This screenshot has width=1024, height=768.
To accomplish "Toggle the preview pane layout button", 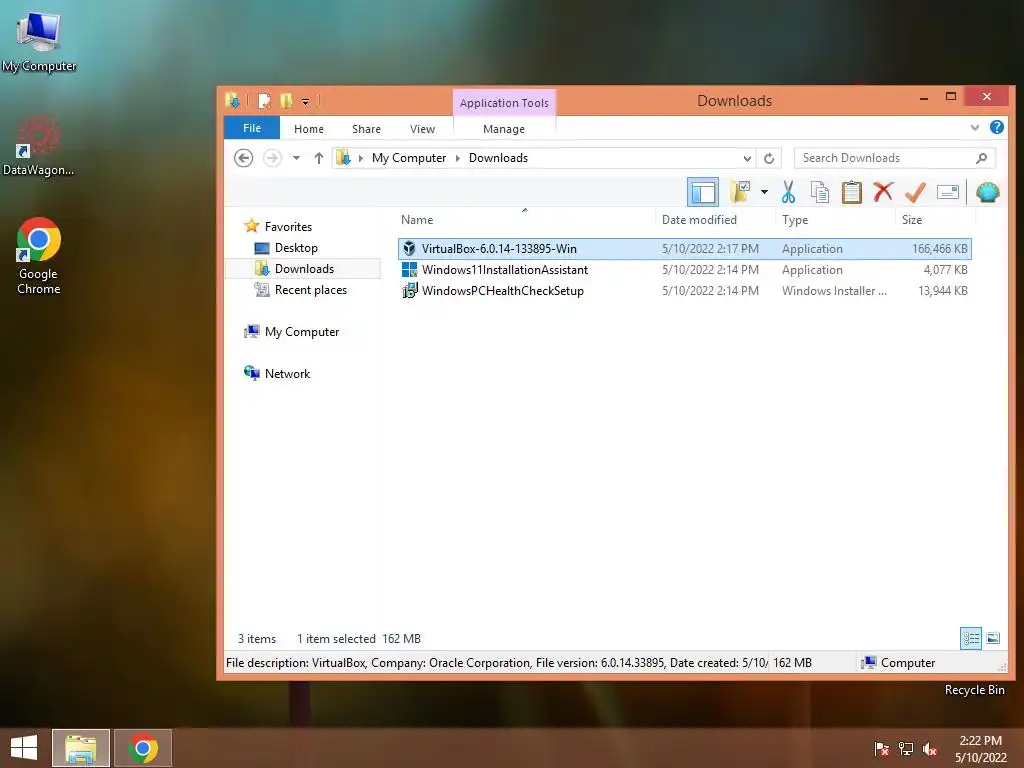I will coord(703,192).
